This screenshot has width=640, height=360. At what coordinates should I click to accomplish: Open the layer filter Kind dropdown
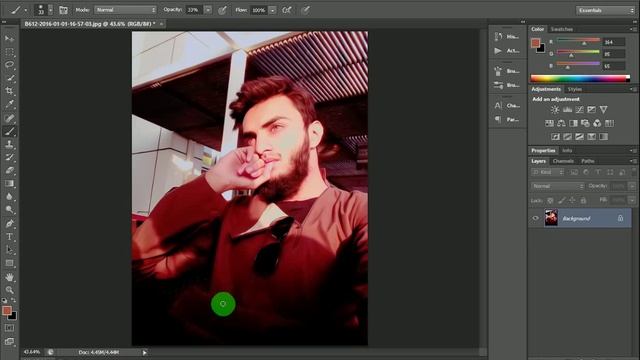[x=547, y=172]
